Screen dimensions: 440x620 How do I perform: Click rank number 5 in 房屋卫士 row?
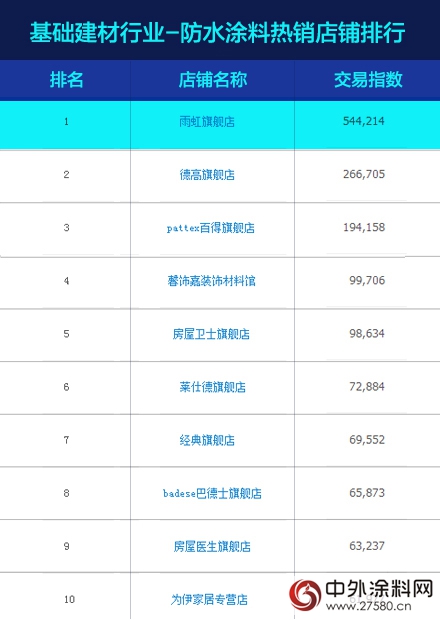click(66, 334)
